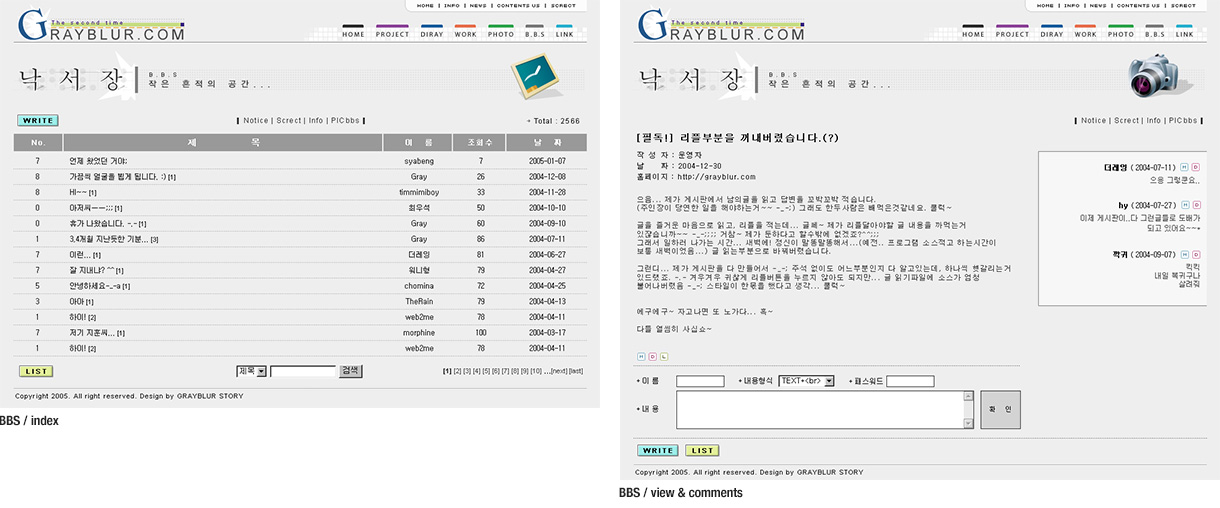The width and height of the screenshot is (1220, 508).
Task: Click the GRAYBLUR.COM logo above the post list
Action: (100, 28)
